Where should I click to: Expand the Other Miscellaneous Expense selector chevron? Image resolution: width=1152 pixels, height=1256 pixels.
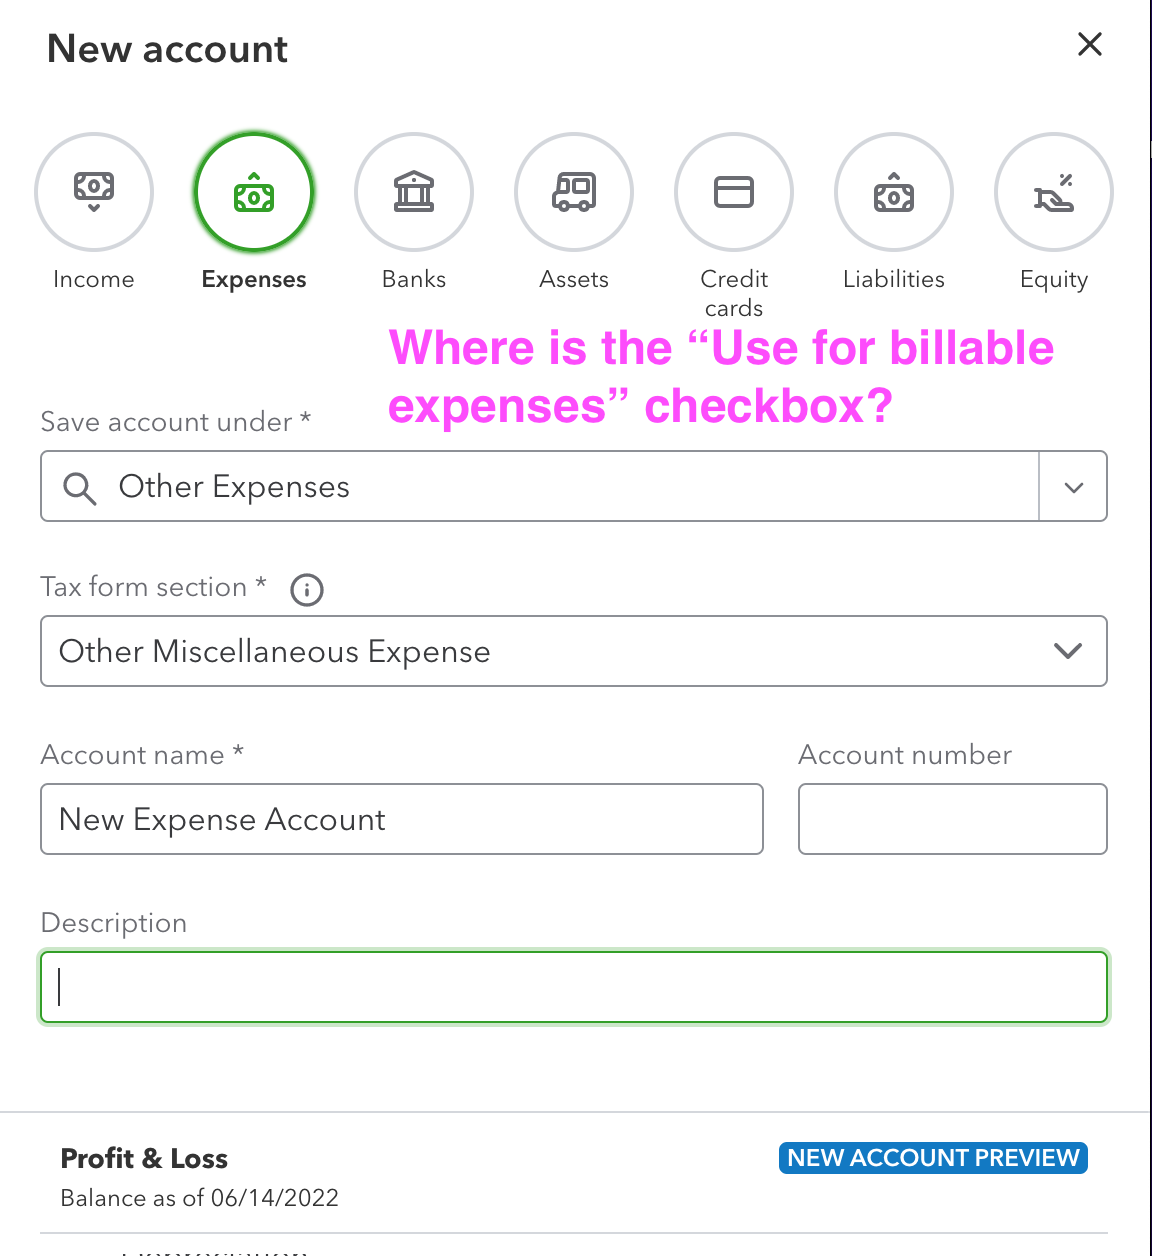tap(1067, 651)
